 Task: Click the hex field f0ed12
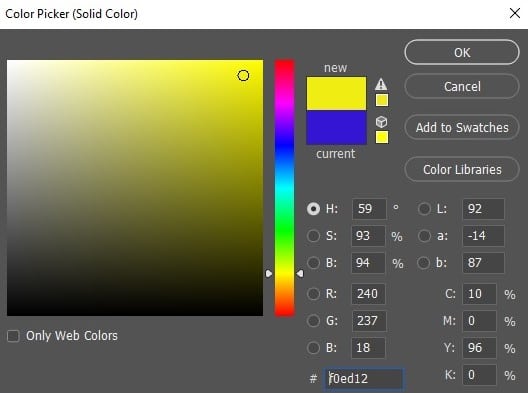point(364,379)
